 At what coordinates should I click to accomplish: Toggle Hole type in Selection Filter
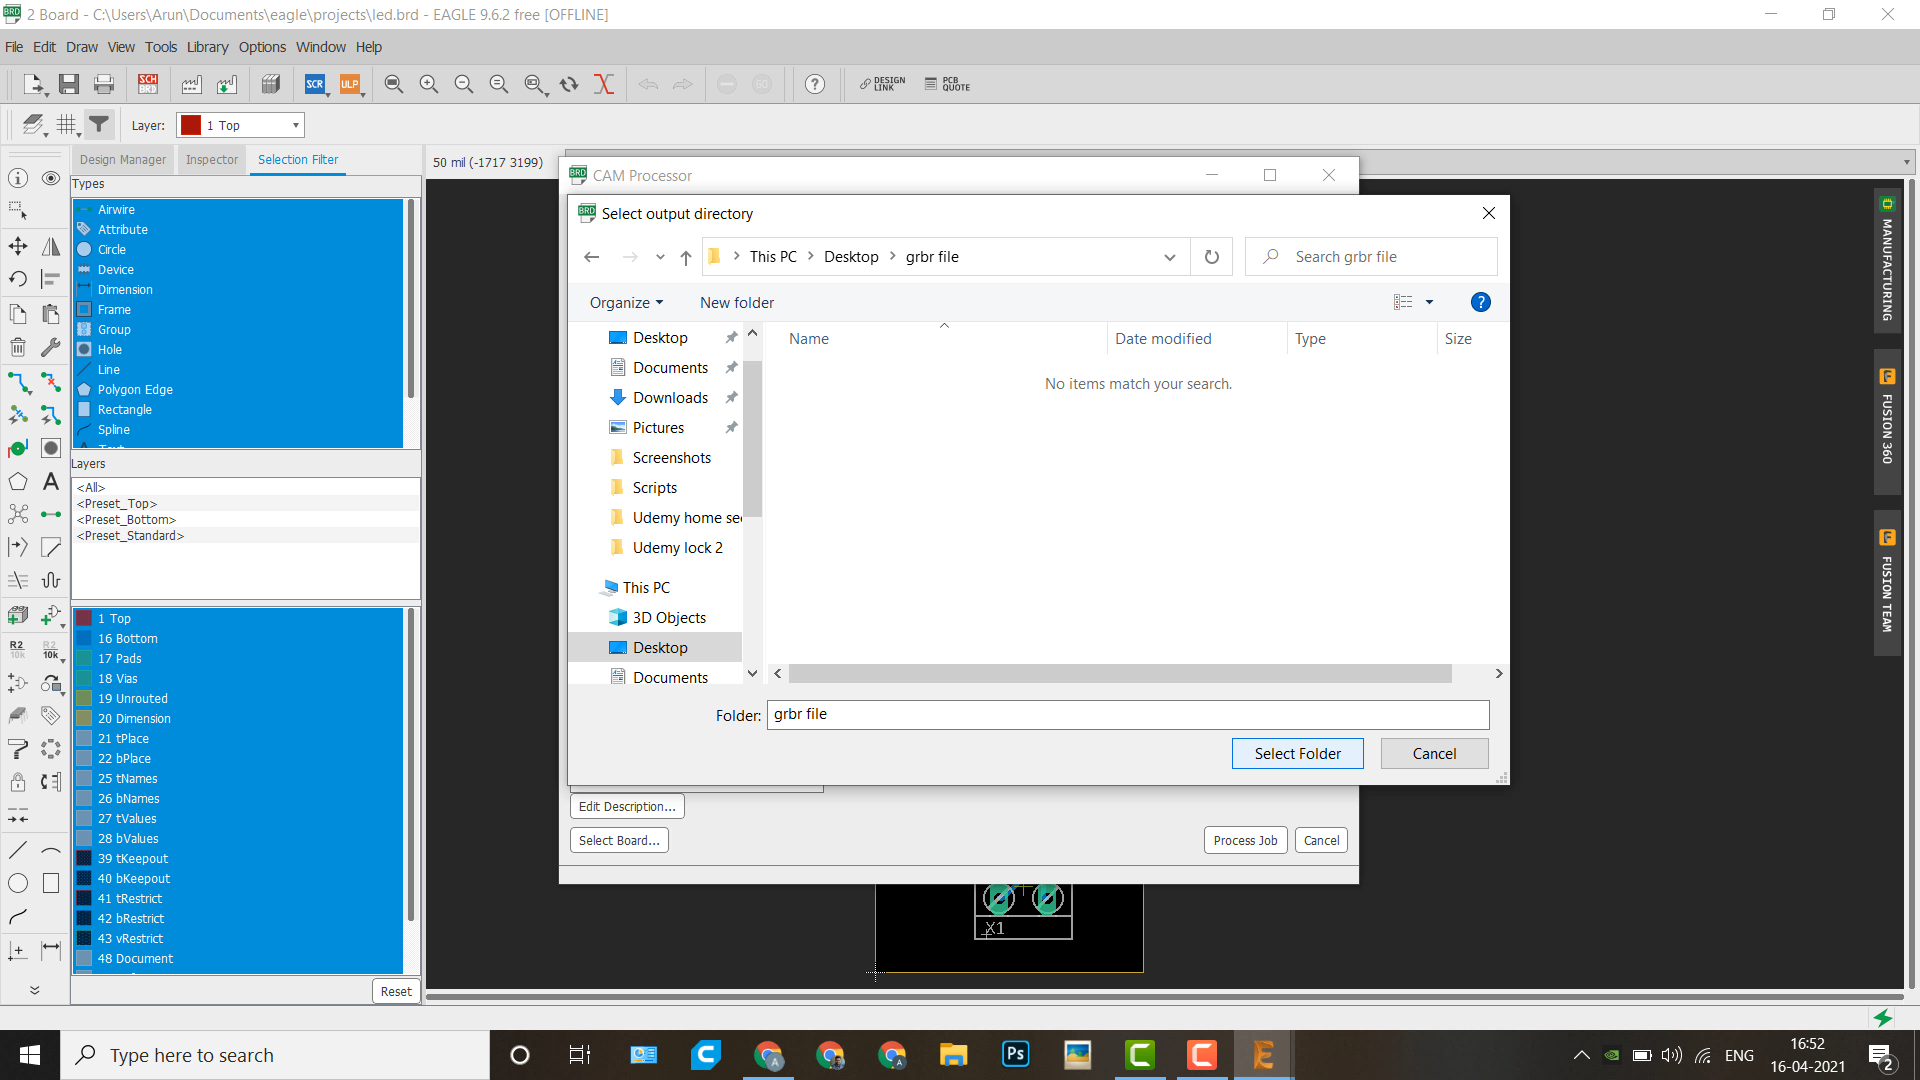(238, 350)
